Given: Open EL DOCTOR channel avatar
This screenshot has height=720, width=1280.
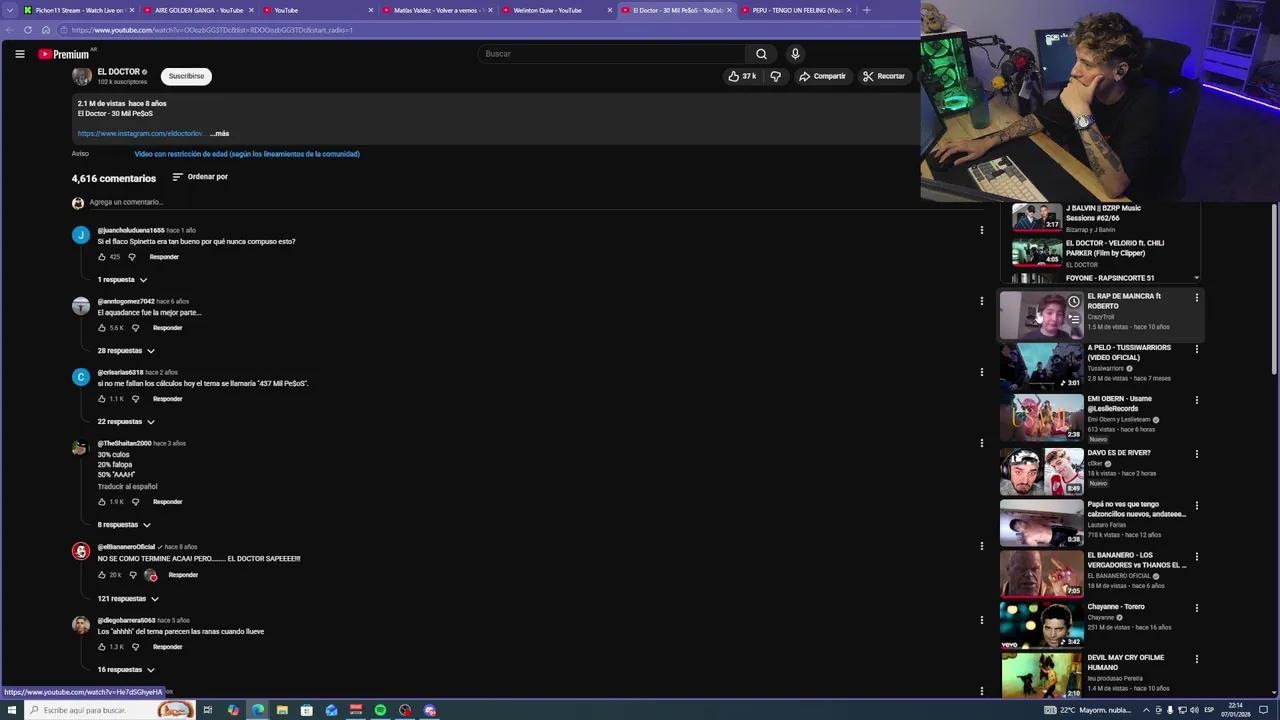Looking at the screenshot, I should click(81, 76).
